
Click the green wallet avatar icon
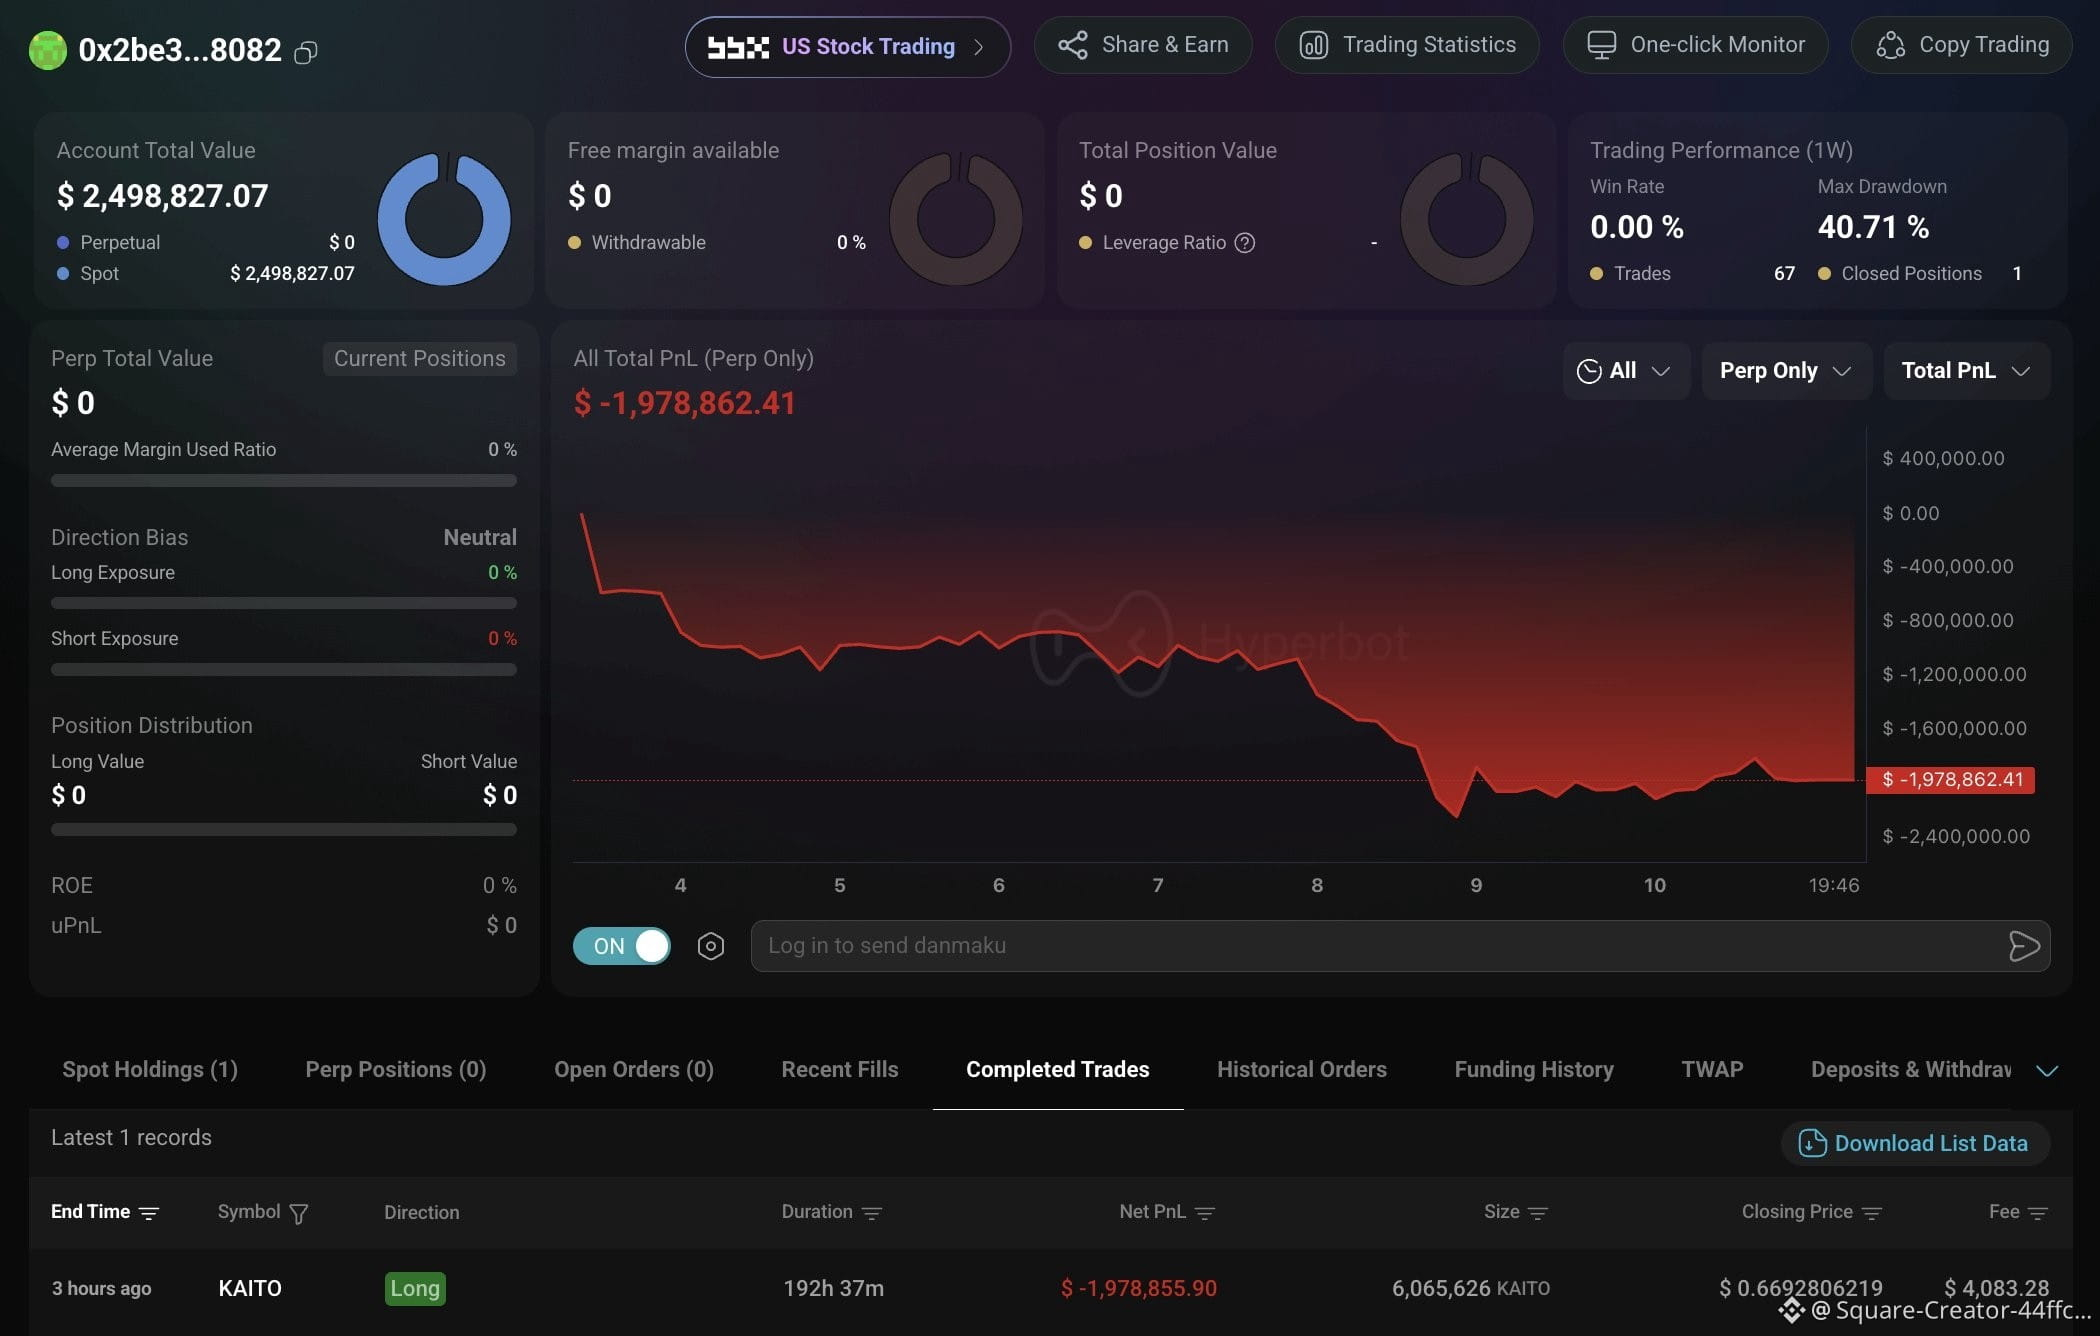coord(47,50)
